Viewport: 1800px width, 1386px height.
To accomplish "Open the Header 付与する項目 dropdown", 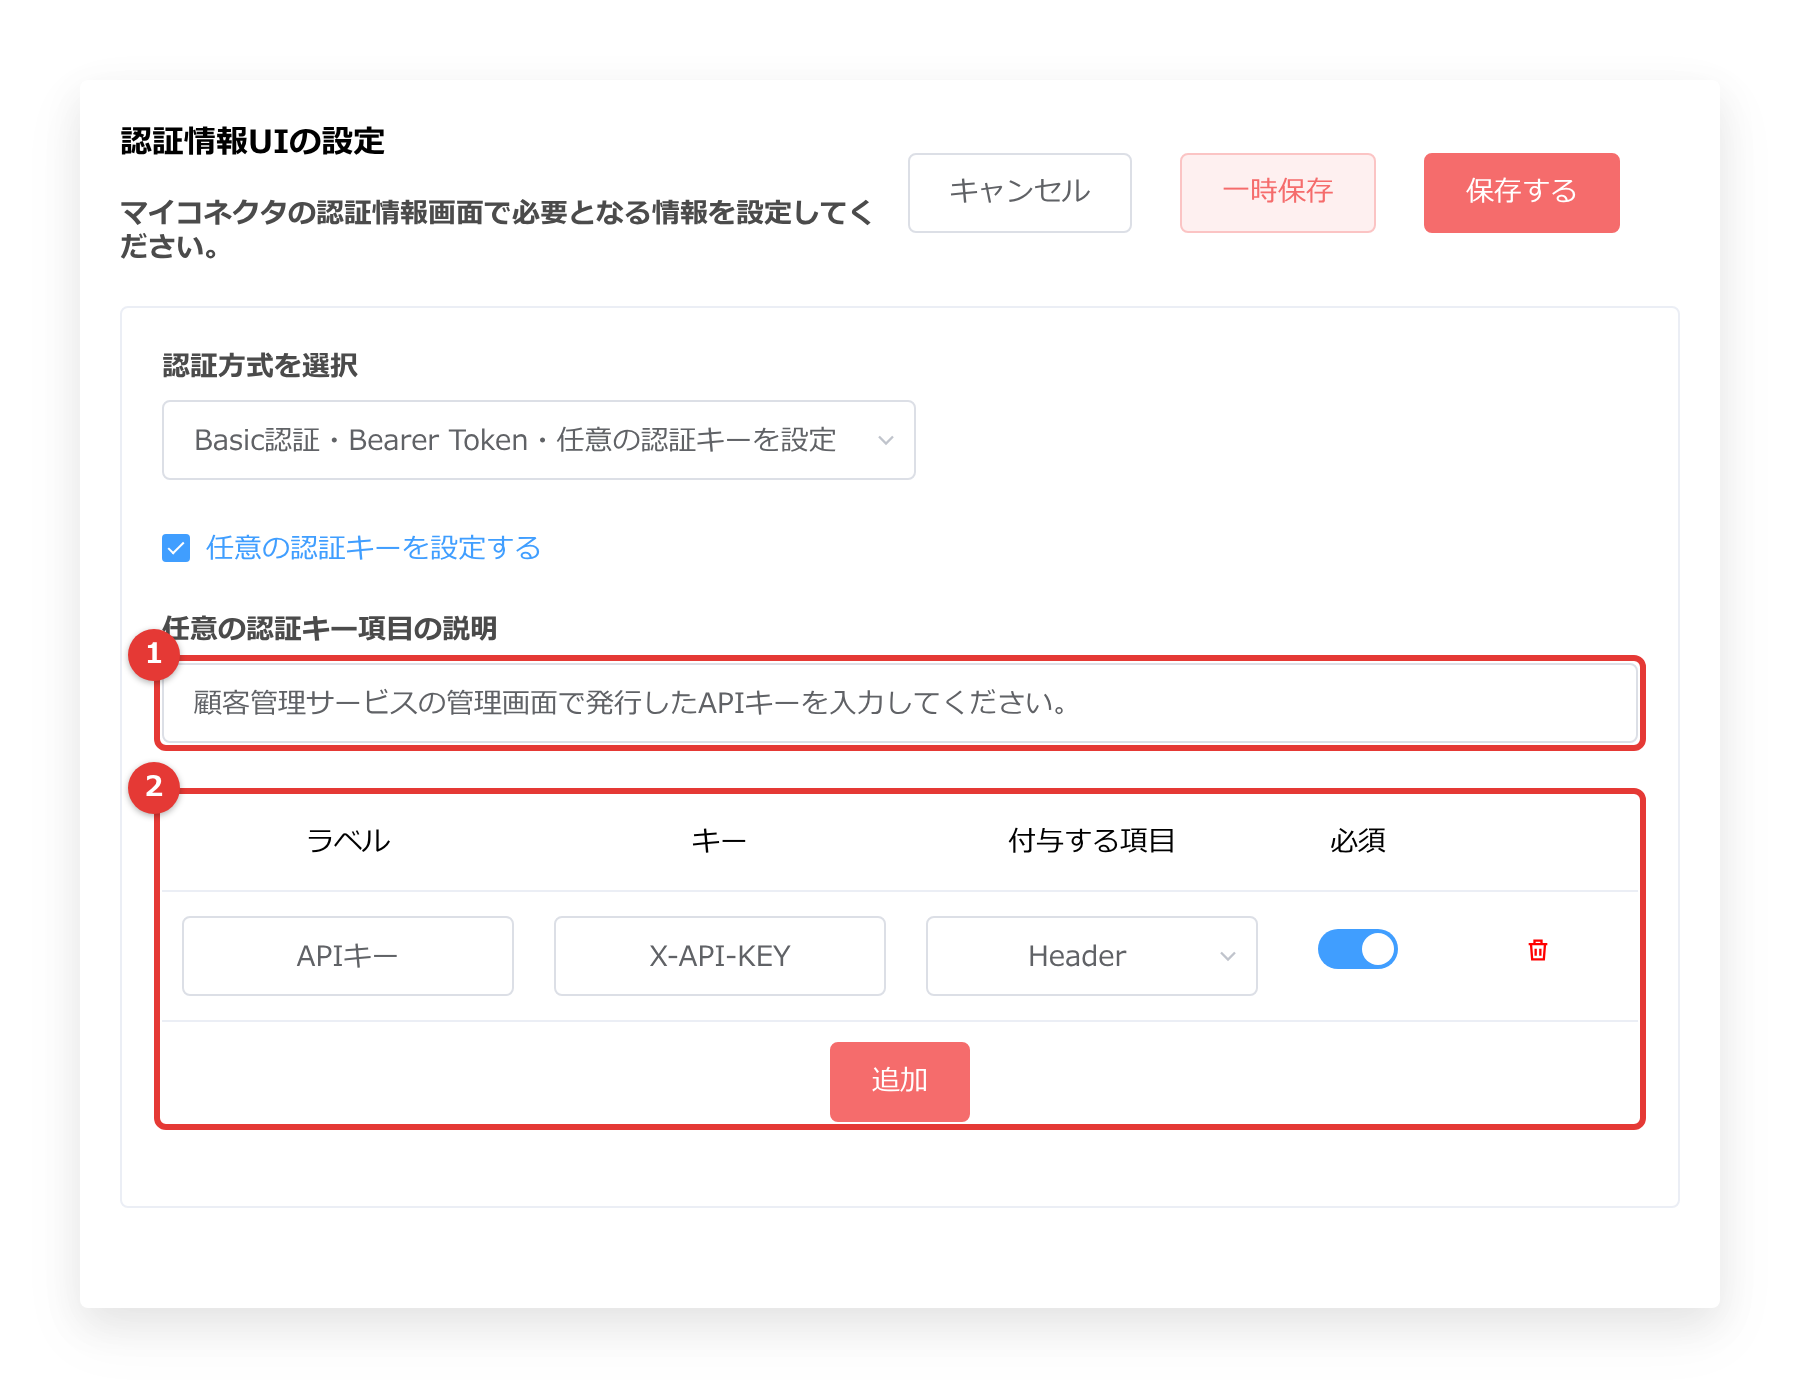I will [x=1092, y=956].
